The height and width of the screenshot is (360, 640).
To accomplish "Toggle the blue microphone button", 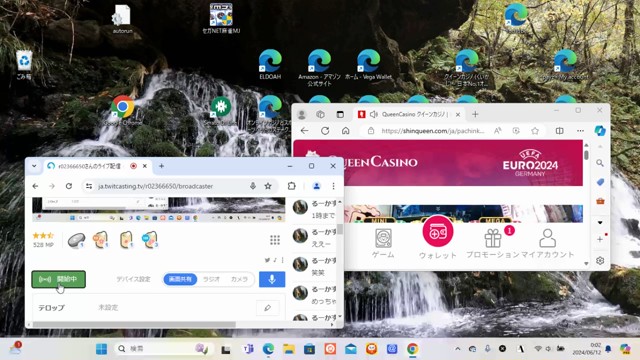I will (x=272, y=279).
